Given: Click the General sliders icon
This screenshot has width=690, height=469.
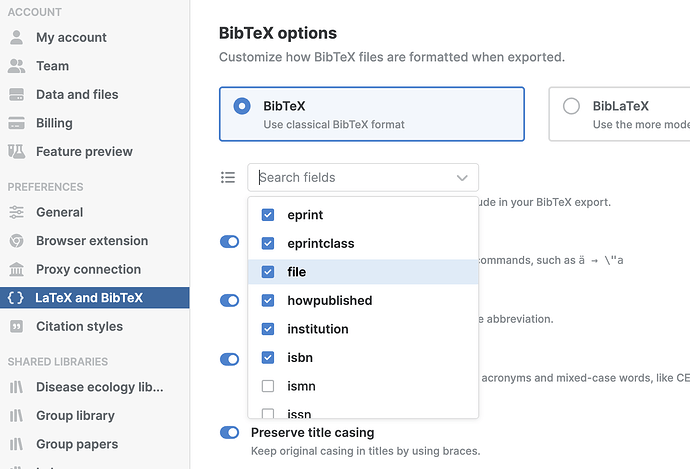Looking at the screenshot, I should 16,212.
